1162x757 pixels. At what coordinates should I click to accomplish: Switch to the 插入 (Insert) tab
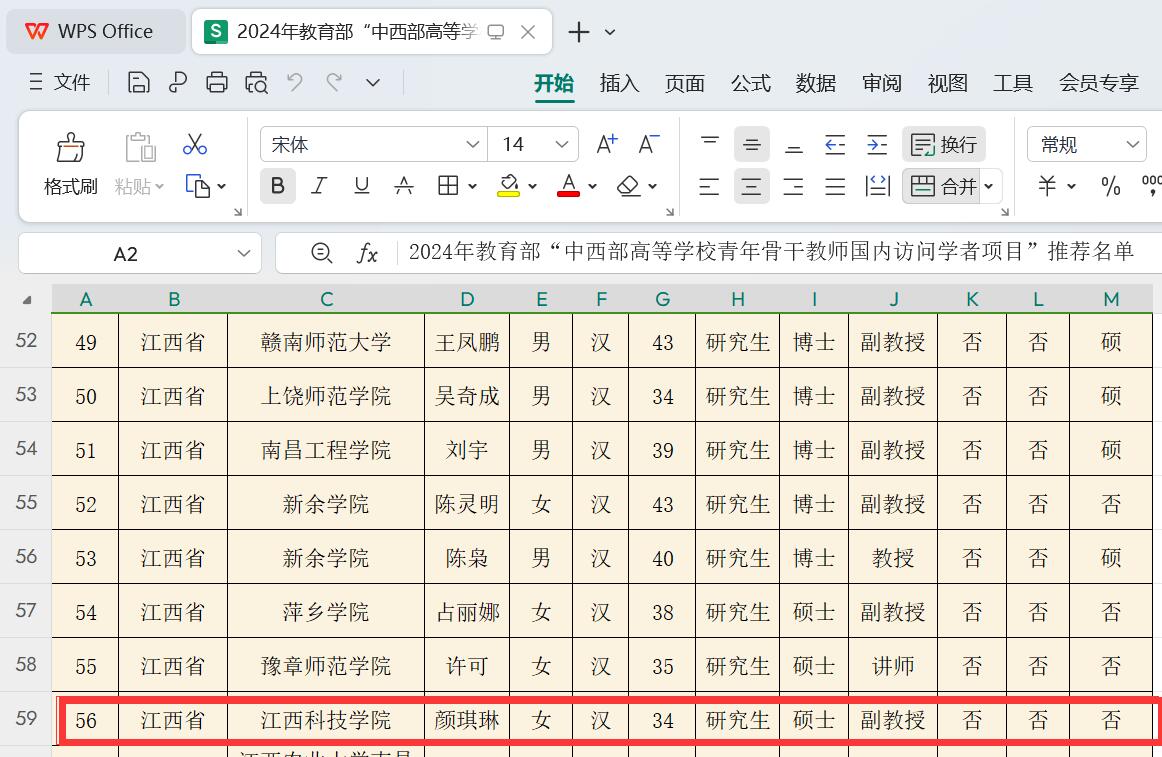pos(619,83)
